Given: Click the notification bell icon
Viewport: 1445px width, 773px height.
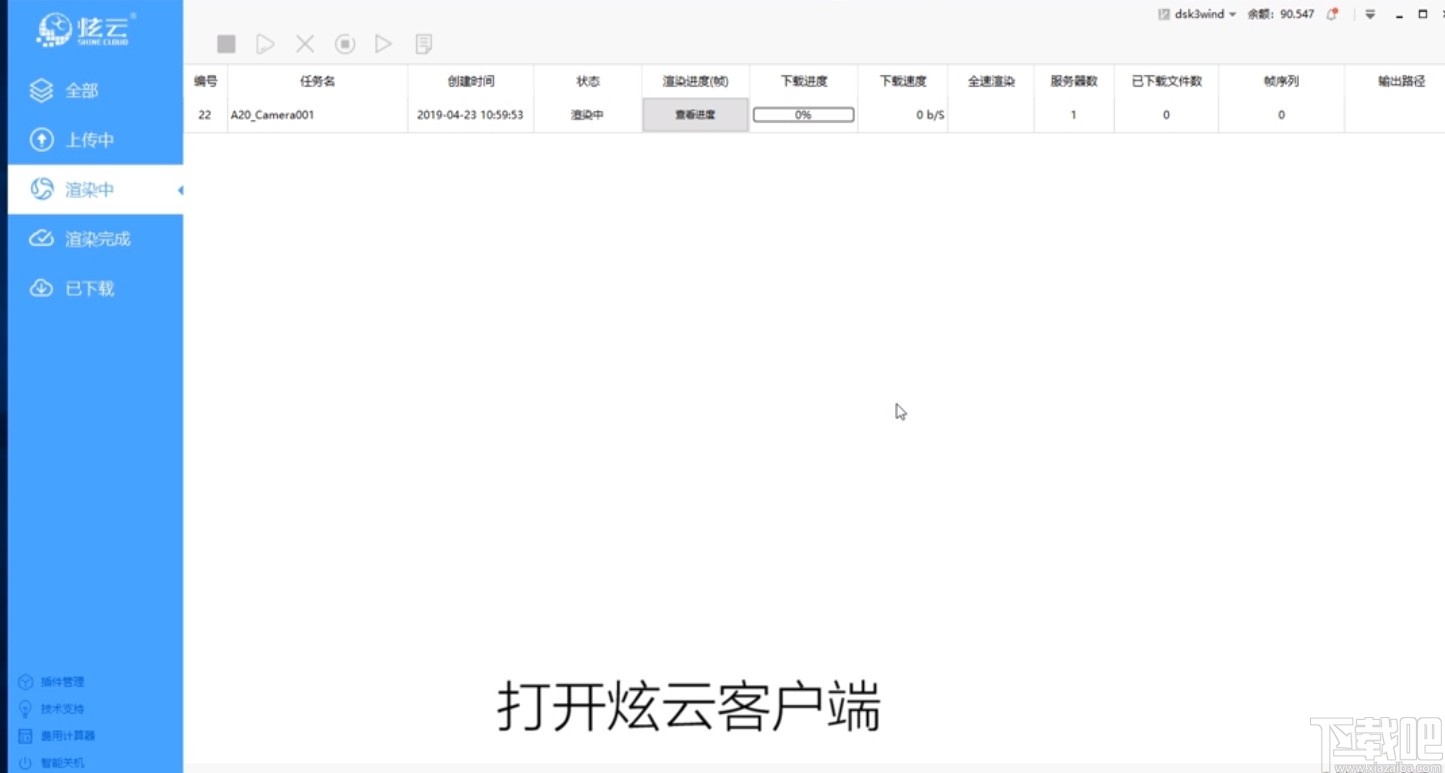Looking at the screenshot, I should [x=1331, y=14].
